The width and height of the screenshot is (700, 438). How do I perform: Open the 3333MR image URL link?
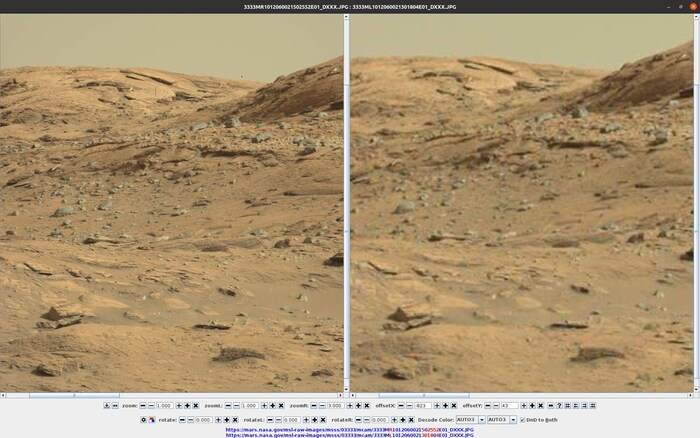point(350,430)
